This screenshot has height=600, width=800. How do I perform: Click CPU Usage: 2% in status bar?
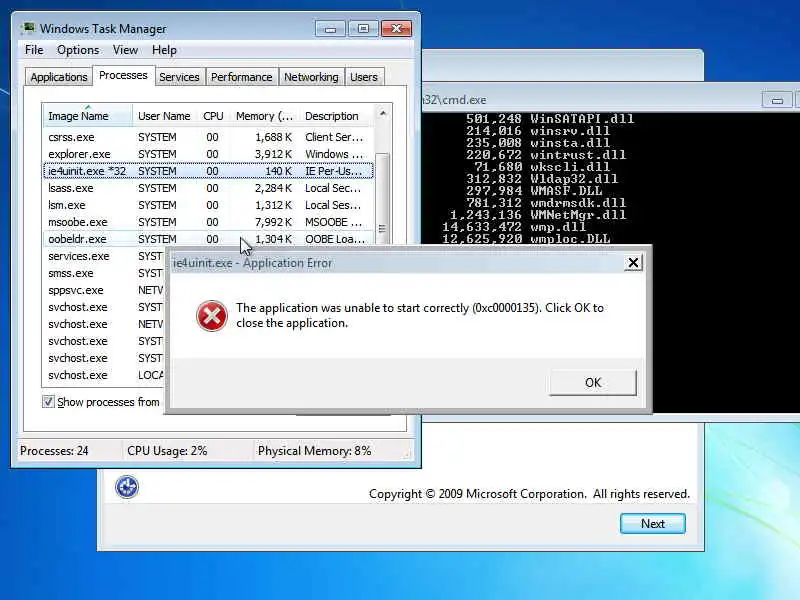click(x=167, y=451)
